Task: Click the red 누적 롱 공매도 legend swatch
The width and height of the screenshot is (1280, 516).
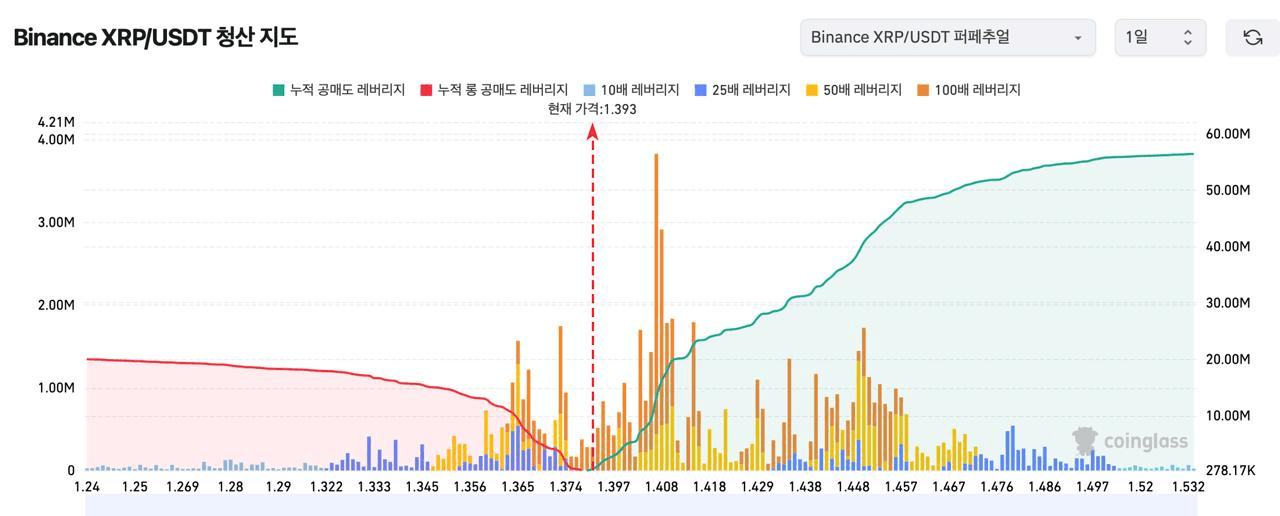Action: tap(426, 90)
